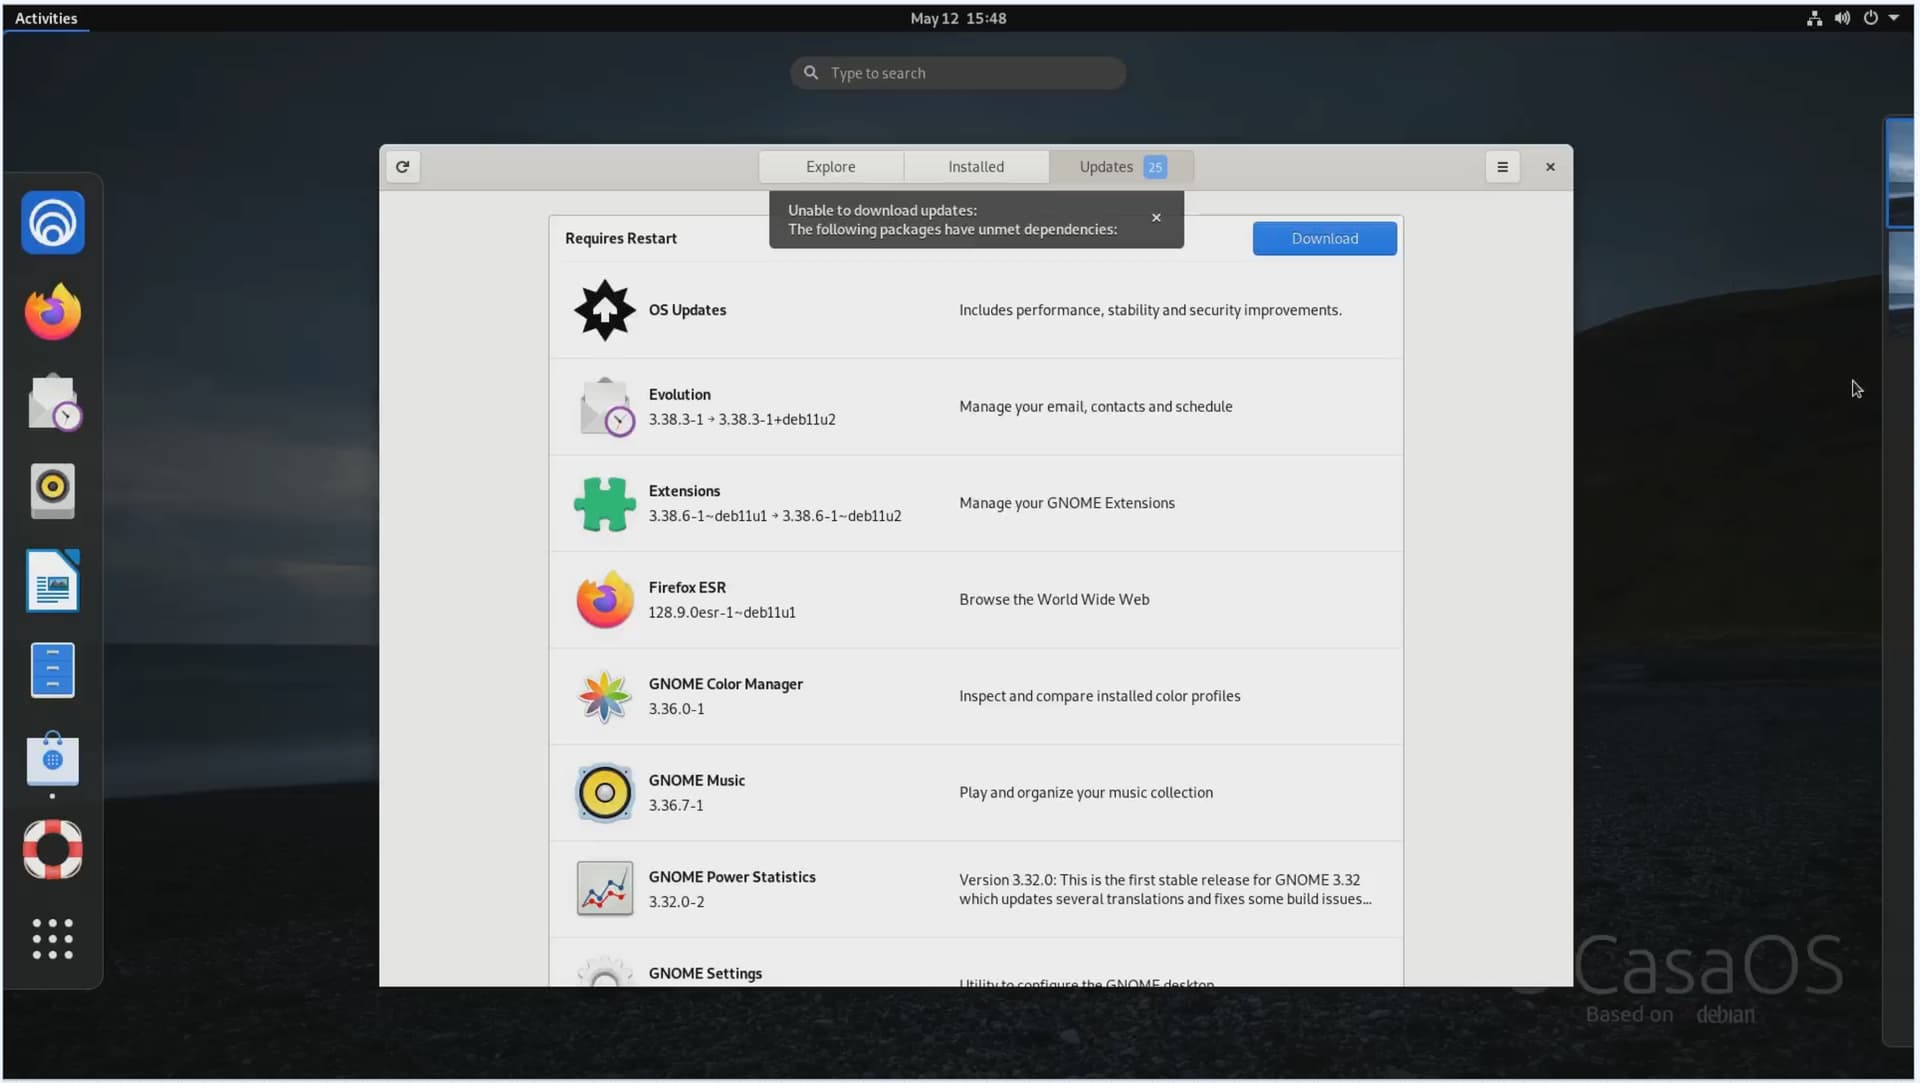
Task: Click Evolution version 3.38.3-1+deb11u2 text
Action: [777, 420]
